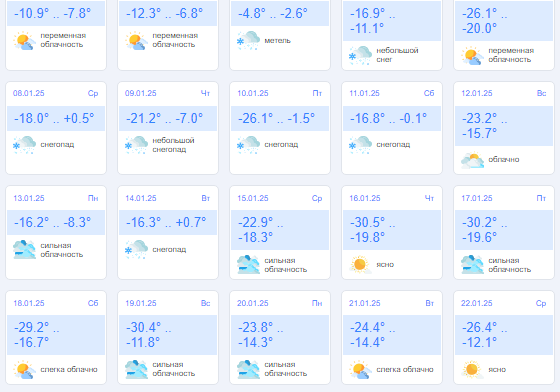
Task: Select the date 20.01.25
Action: [x=253, y=303]
